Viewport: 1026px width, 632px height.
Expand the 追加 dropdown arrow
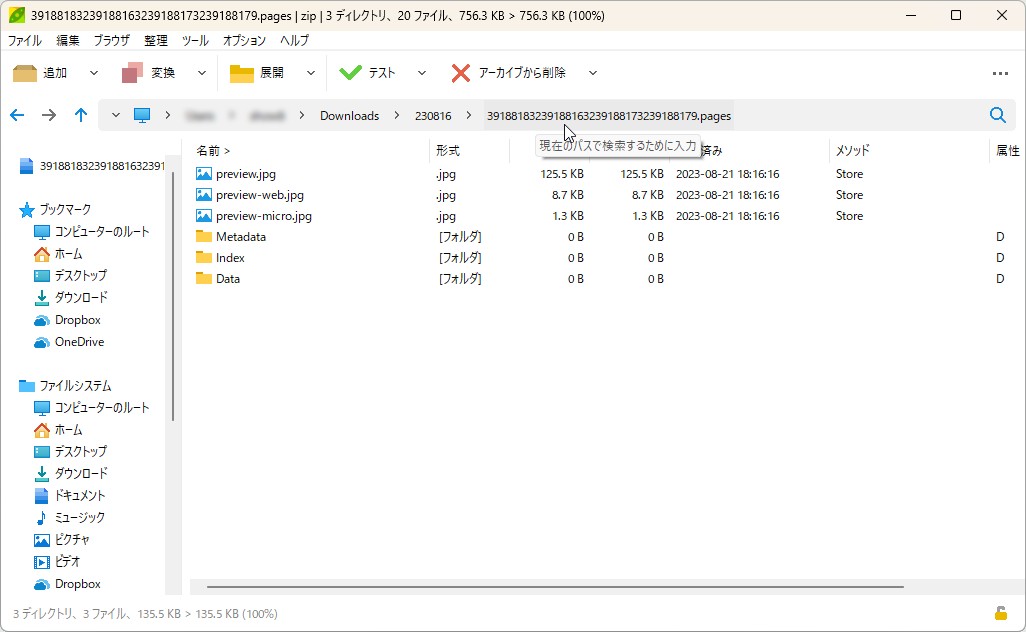94,73
